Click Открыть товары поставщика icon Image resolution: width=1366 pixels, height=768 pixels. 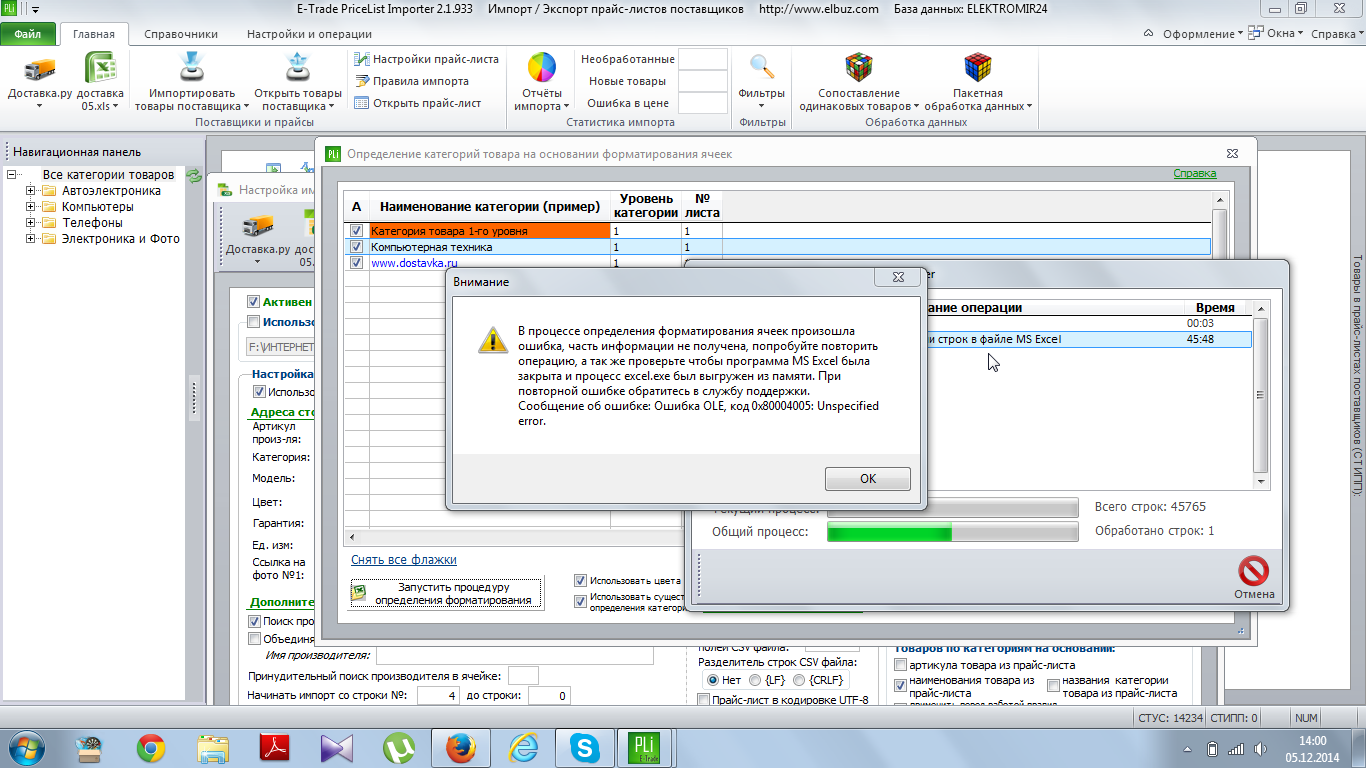click(297, 68)
